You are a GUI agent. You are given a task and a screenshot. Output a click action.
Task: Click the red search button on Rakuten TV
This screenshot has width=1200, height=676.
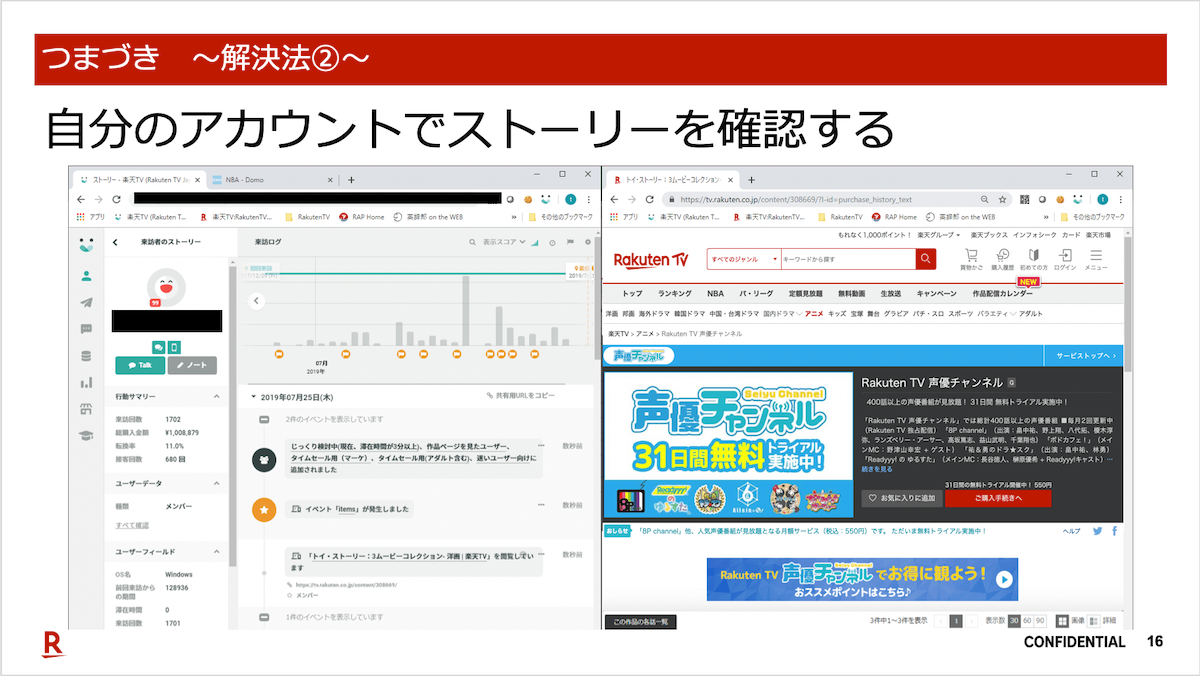pos(926,259)
